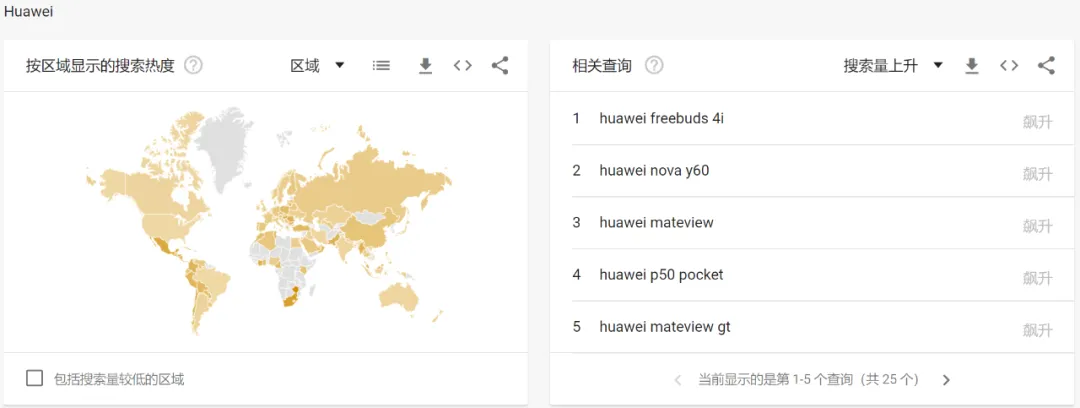Click the Huawei heading text

point(28,12)
